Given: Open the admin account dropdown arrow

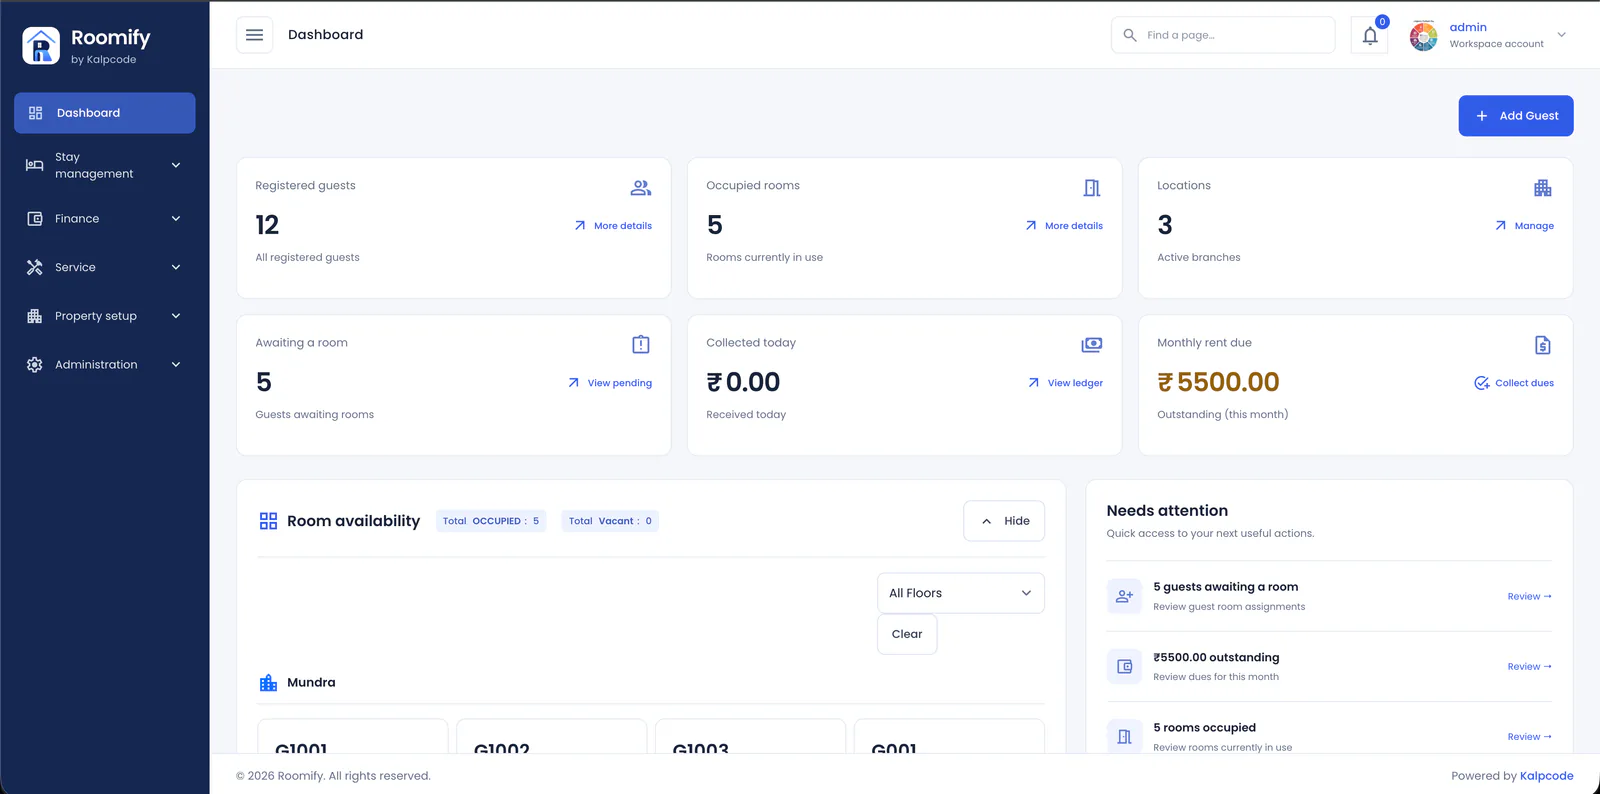Looking at the screenshot, I should (1562, 35).
